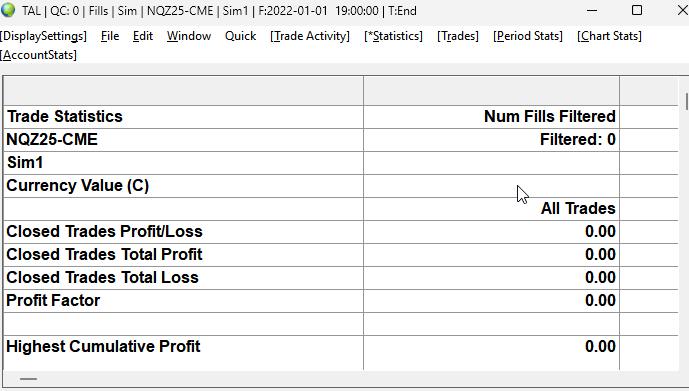Open the AccountStats tab
Screen dimensions: 689x391
pyautogui.click(x=39, y=55)
